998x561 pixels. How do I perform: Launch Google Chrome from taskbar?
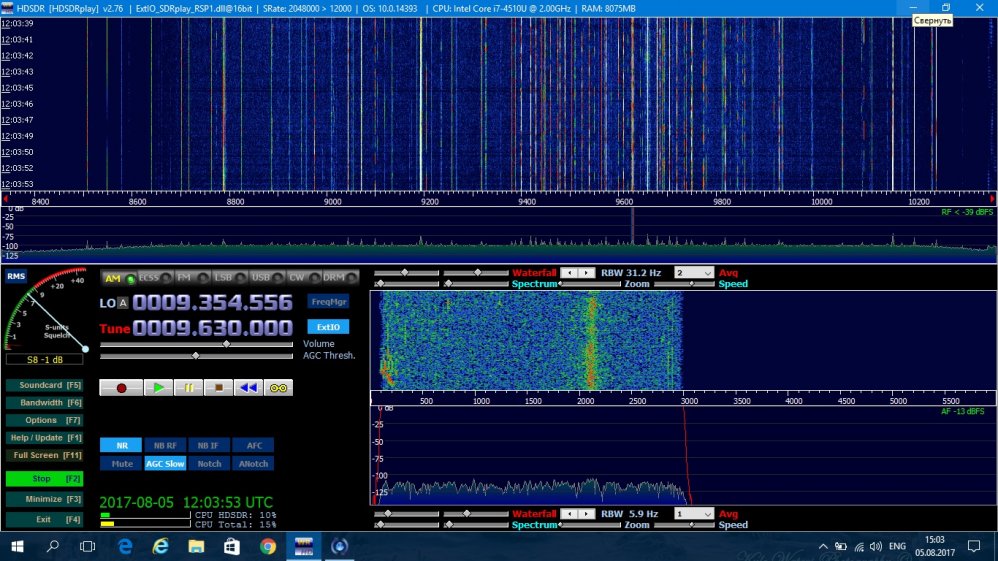[x=268, y=546]
